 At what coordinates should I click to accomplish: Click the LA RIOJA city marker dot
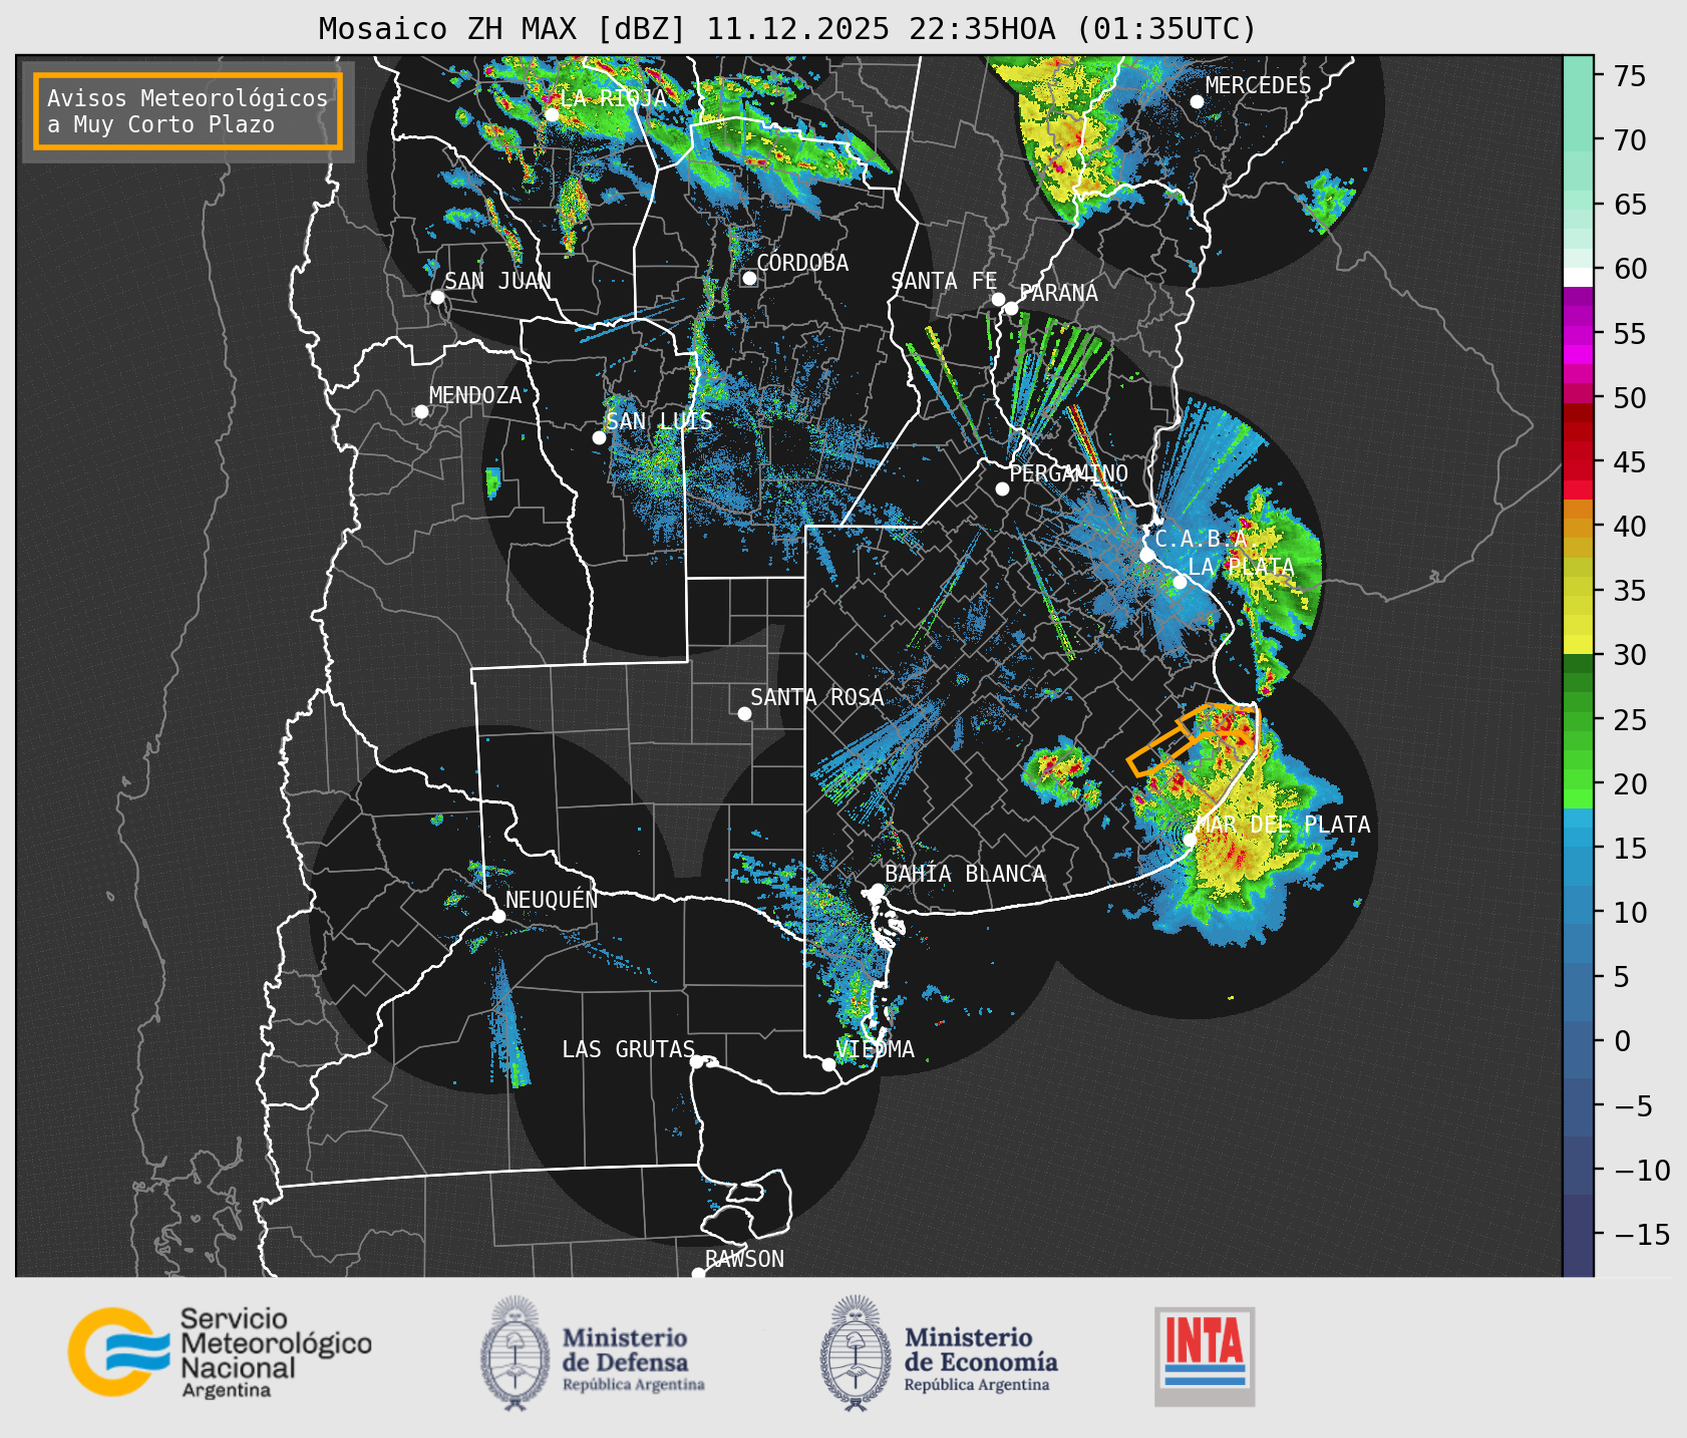click(x=551, y=114)
